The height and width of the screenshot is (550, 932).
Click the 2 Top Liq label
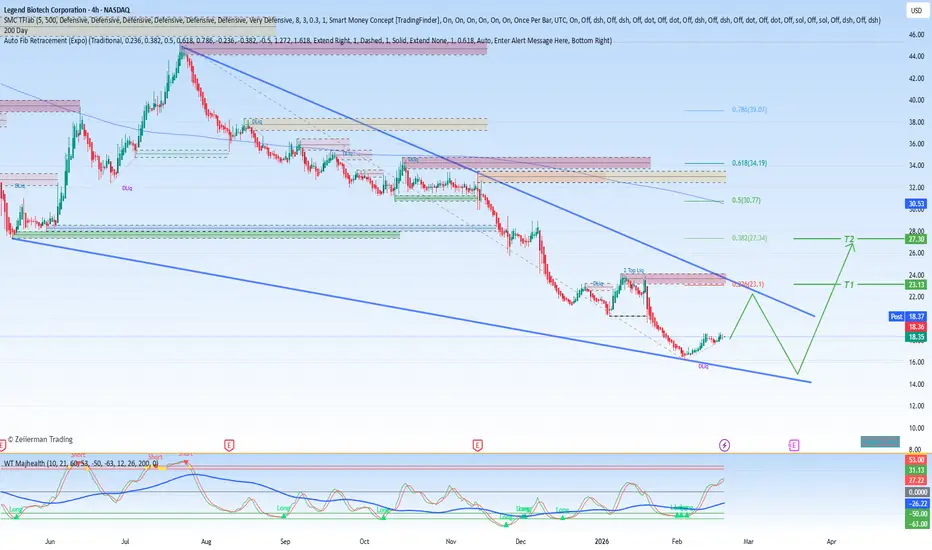click(634, 271)
